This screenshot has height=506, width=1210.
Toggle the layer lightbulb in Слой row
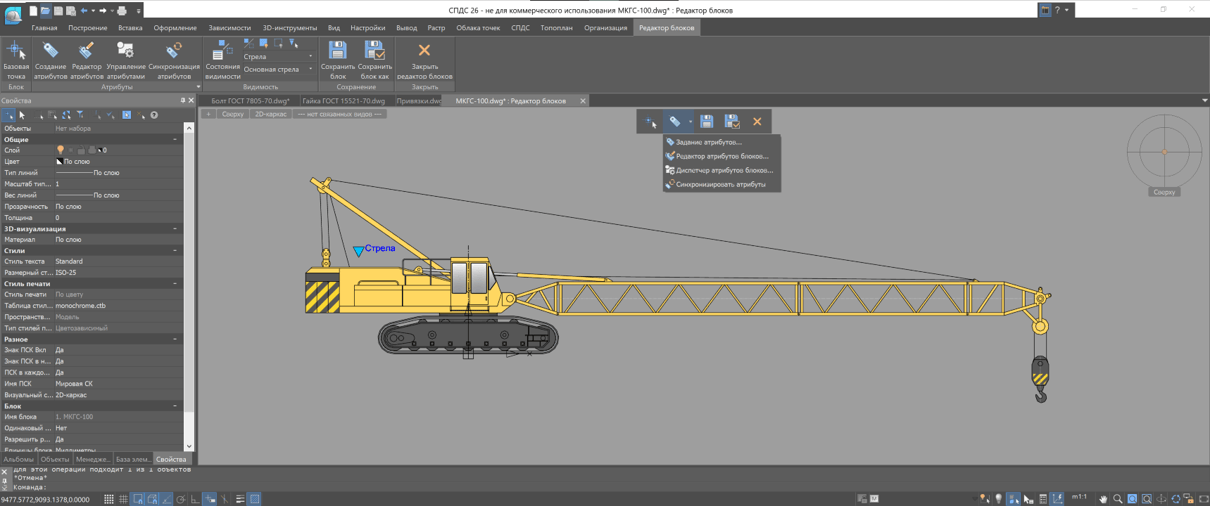click(60, 150)
